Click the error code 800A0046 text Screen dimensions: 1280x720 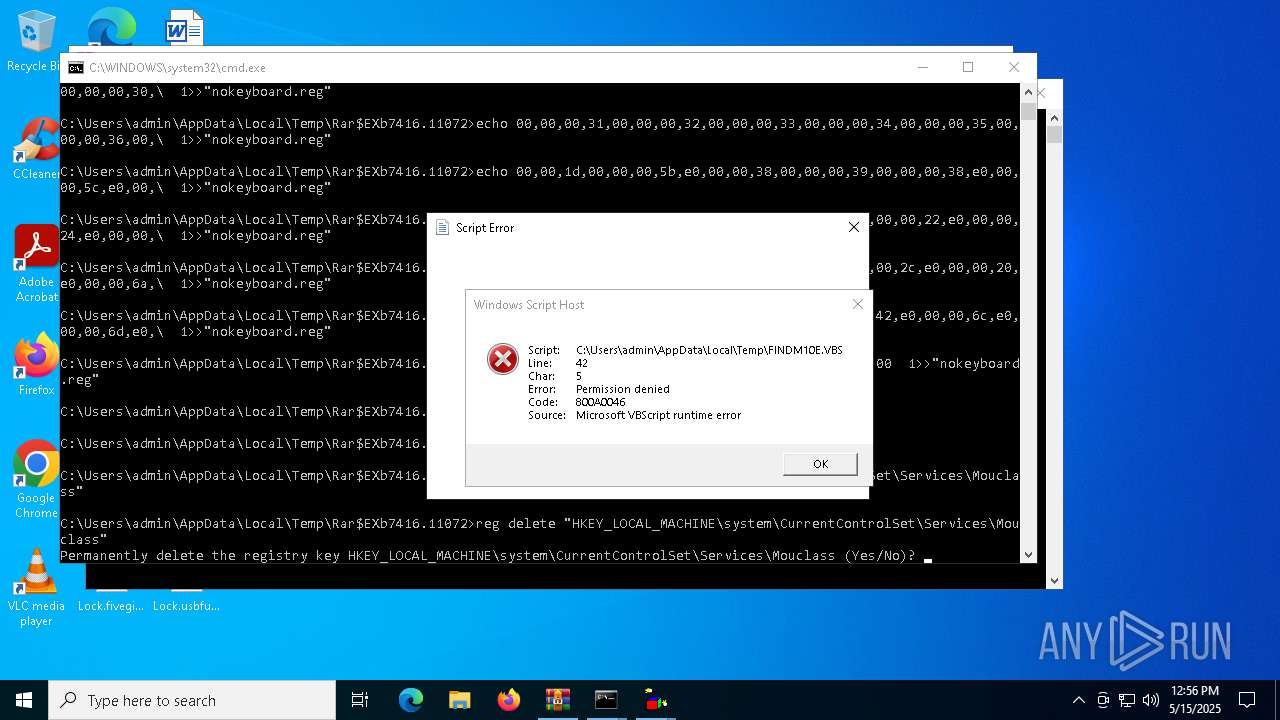tap(600, 402)
